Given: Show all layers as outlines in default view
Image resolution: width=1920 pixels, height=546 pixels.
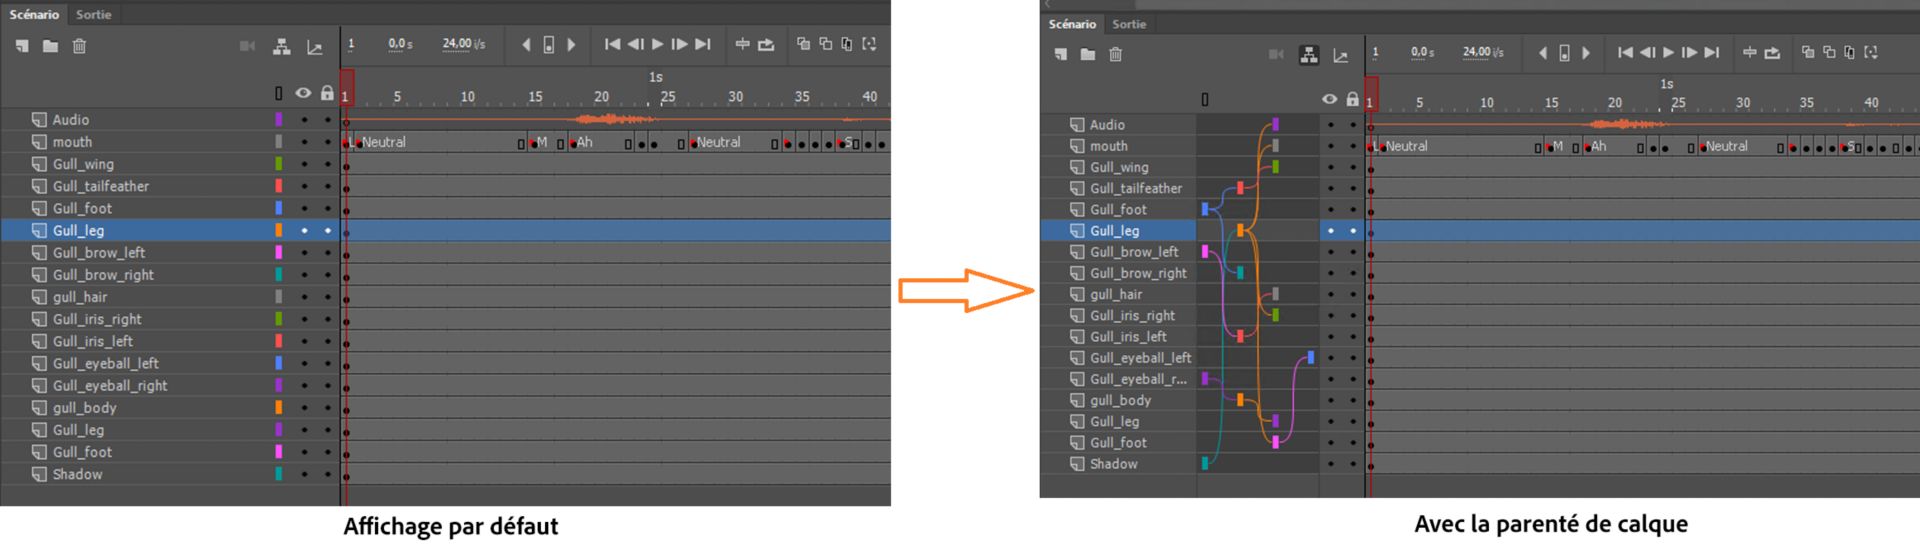Looking at the screenshot, I should [x=279, y=93].
